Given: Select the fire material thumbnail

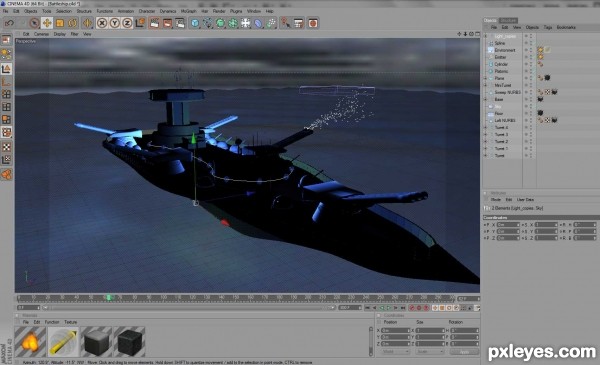Looking at the screenshot, I should tap(30, 342).
